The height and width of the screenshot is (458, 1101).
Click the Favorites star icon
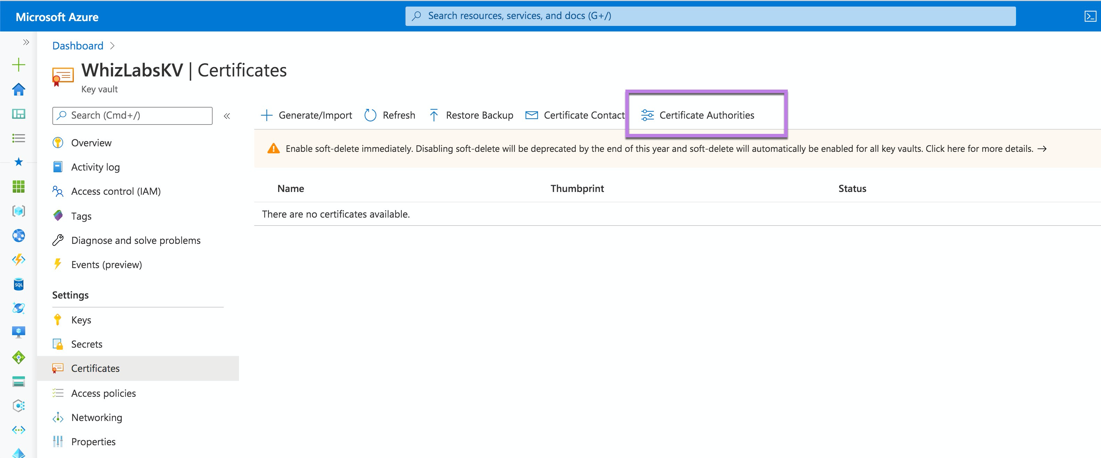click(19, 162)
